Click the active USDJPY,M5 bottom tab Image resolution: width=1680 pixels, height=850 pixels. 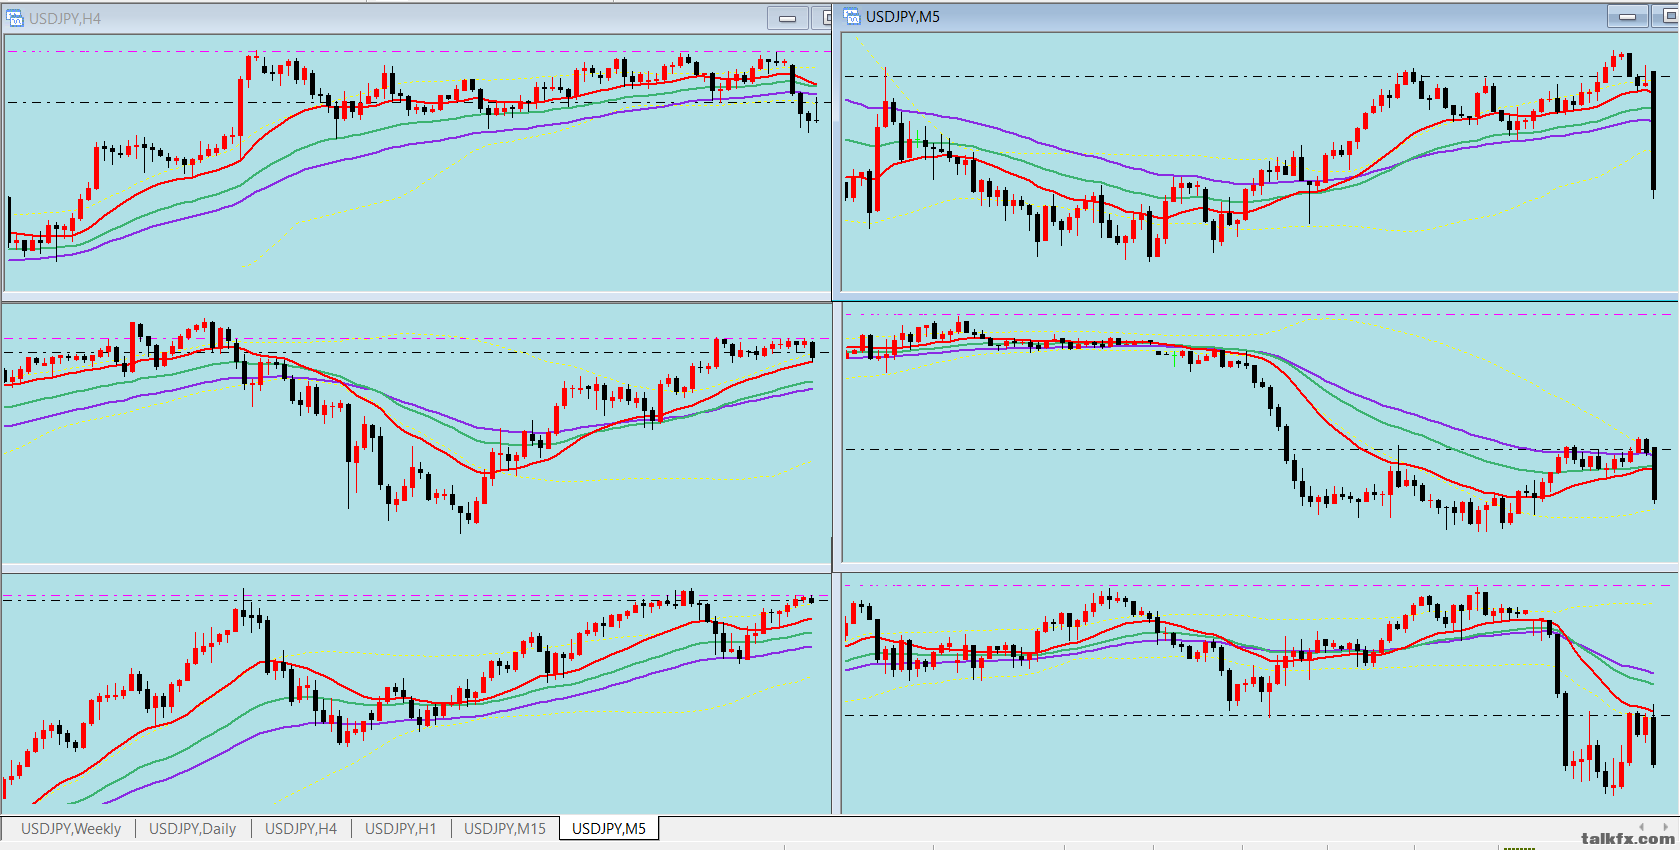(608, 828)
